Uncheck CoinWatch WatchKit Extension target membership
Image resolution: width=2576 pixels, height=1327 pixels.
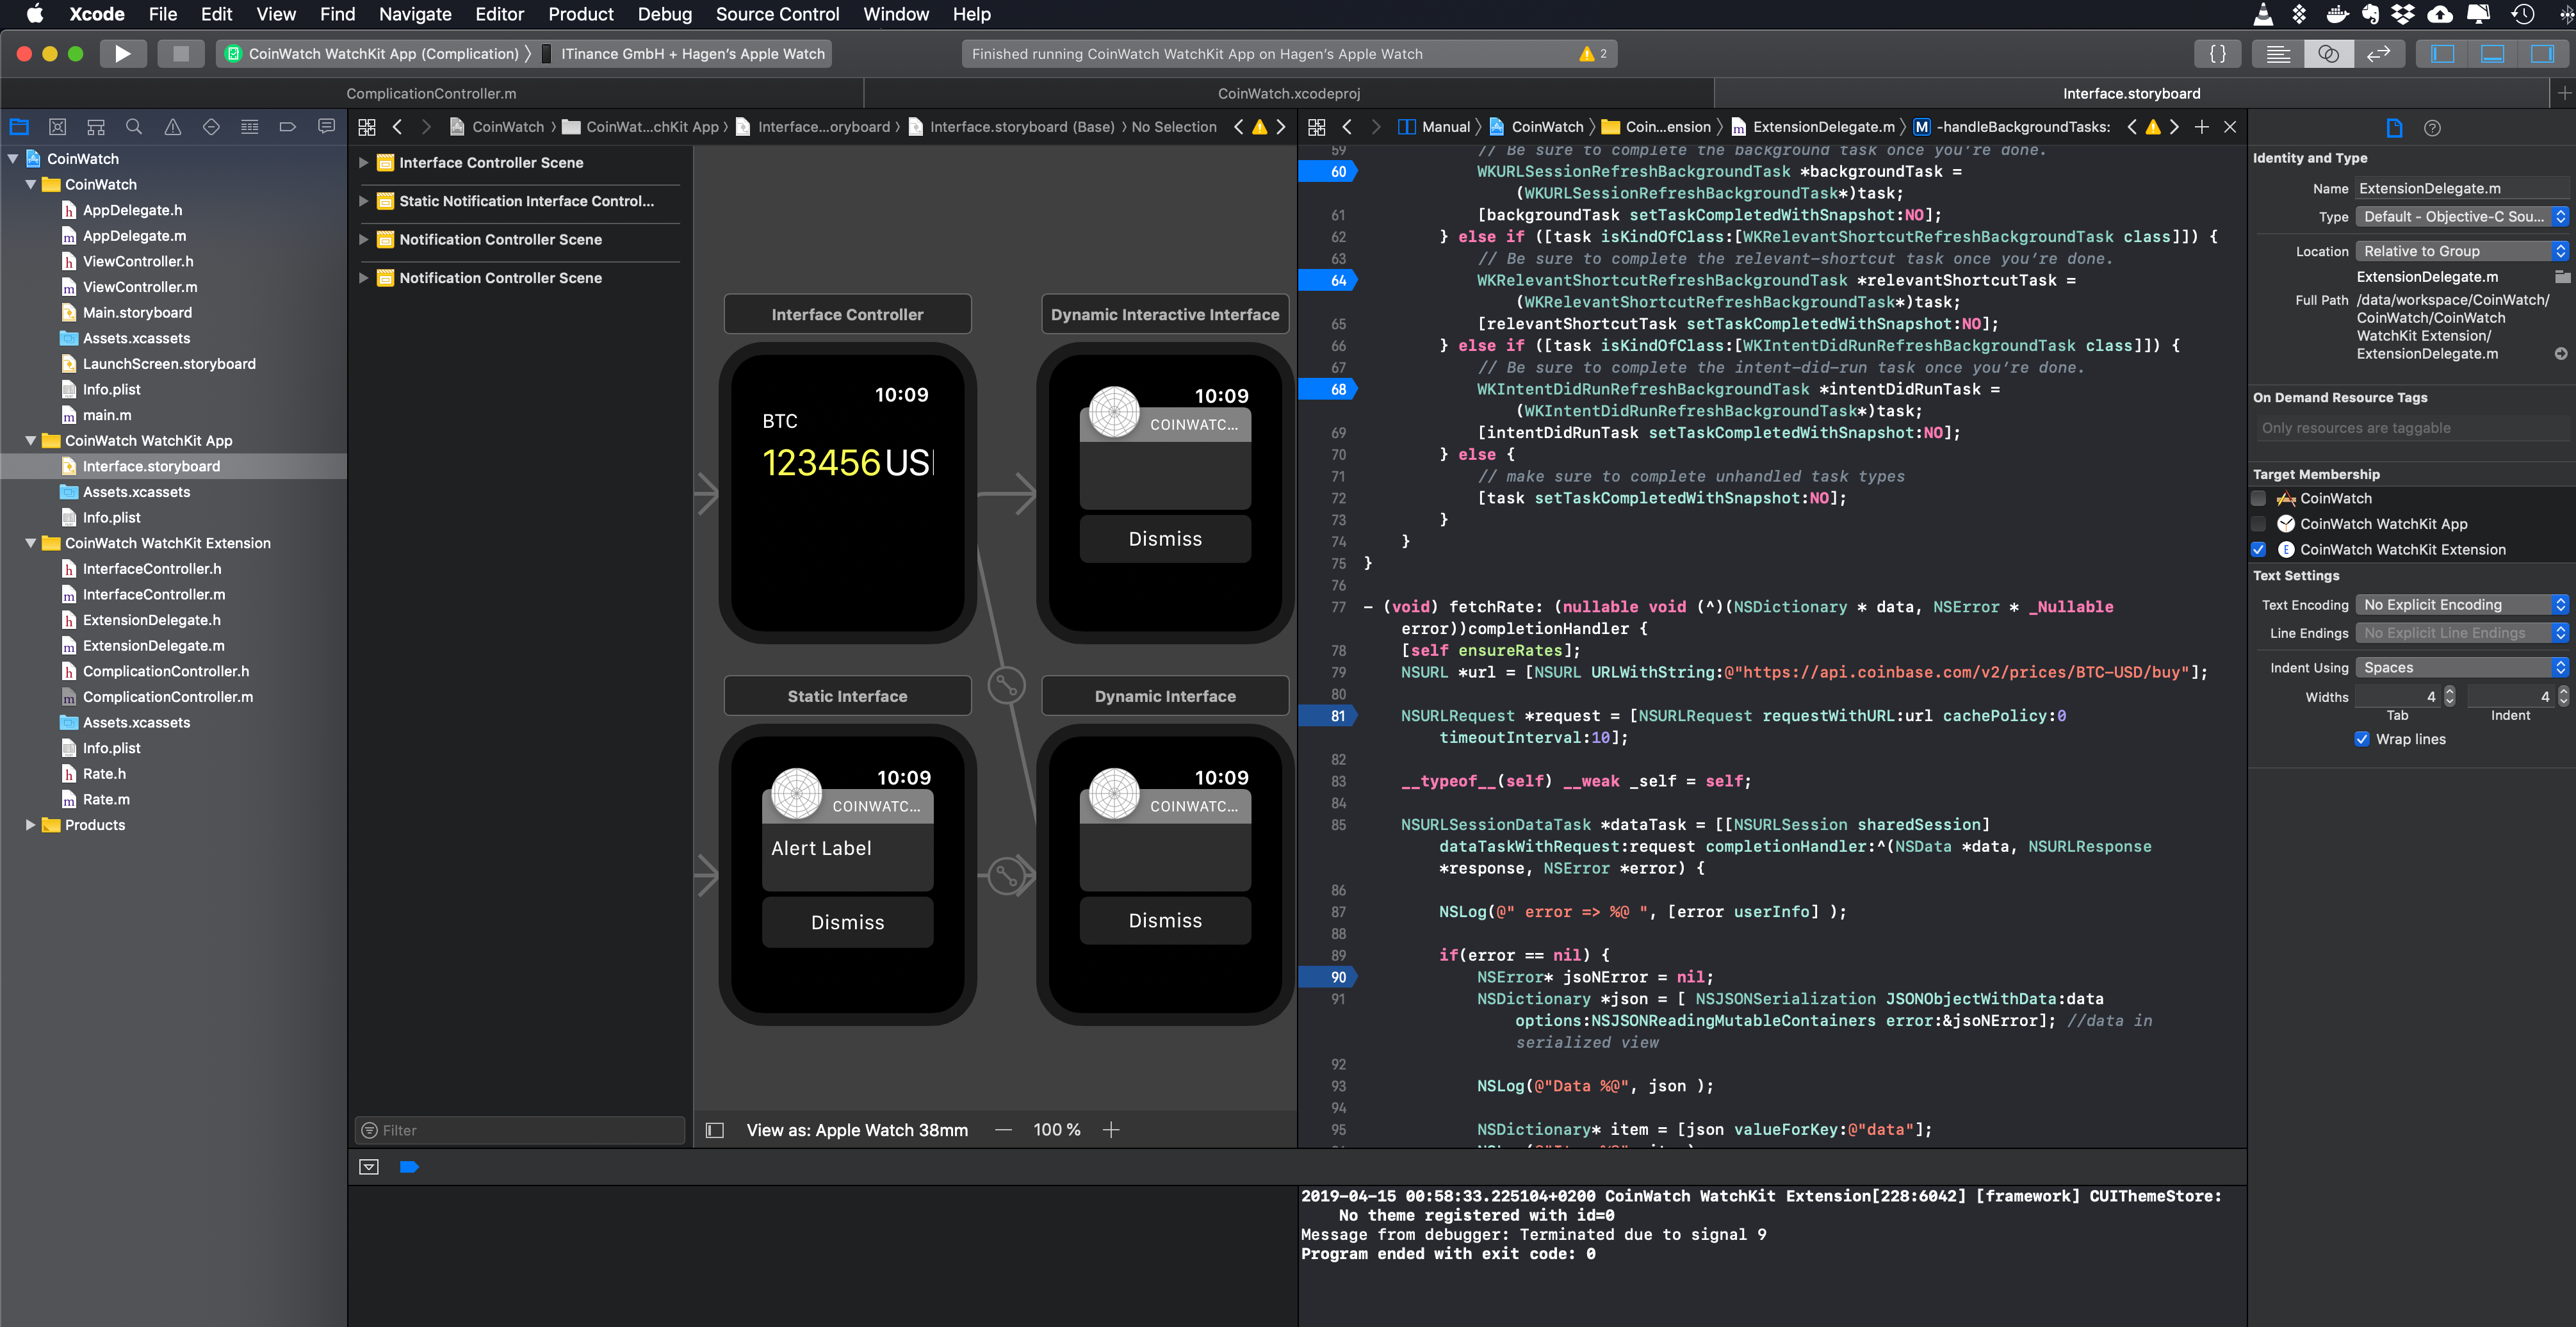click(x=2258, y=550)
